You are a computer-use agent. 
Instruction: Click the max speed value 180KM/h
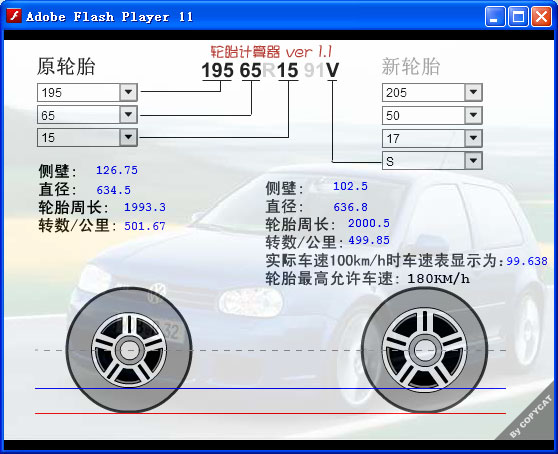(x=438, y=279)
